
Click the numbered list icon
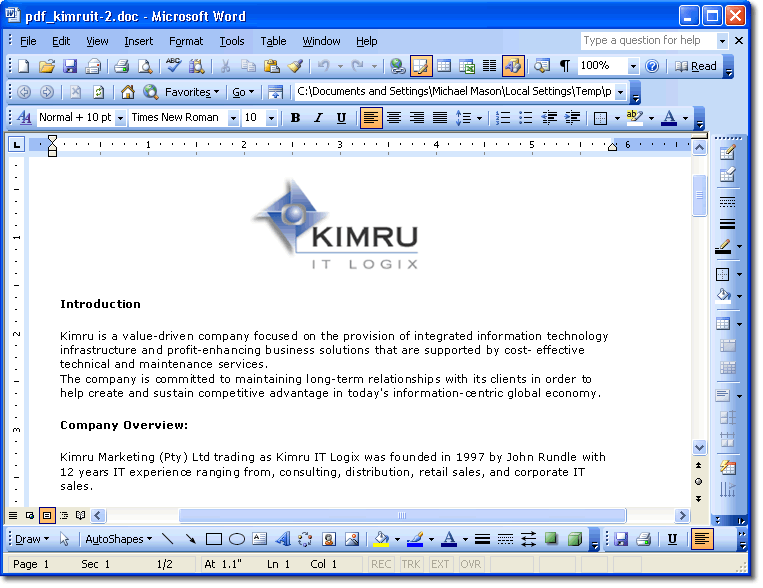tap(503, 118)
